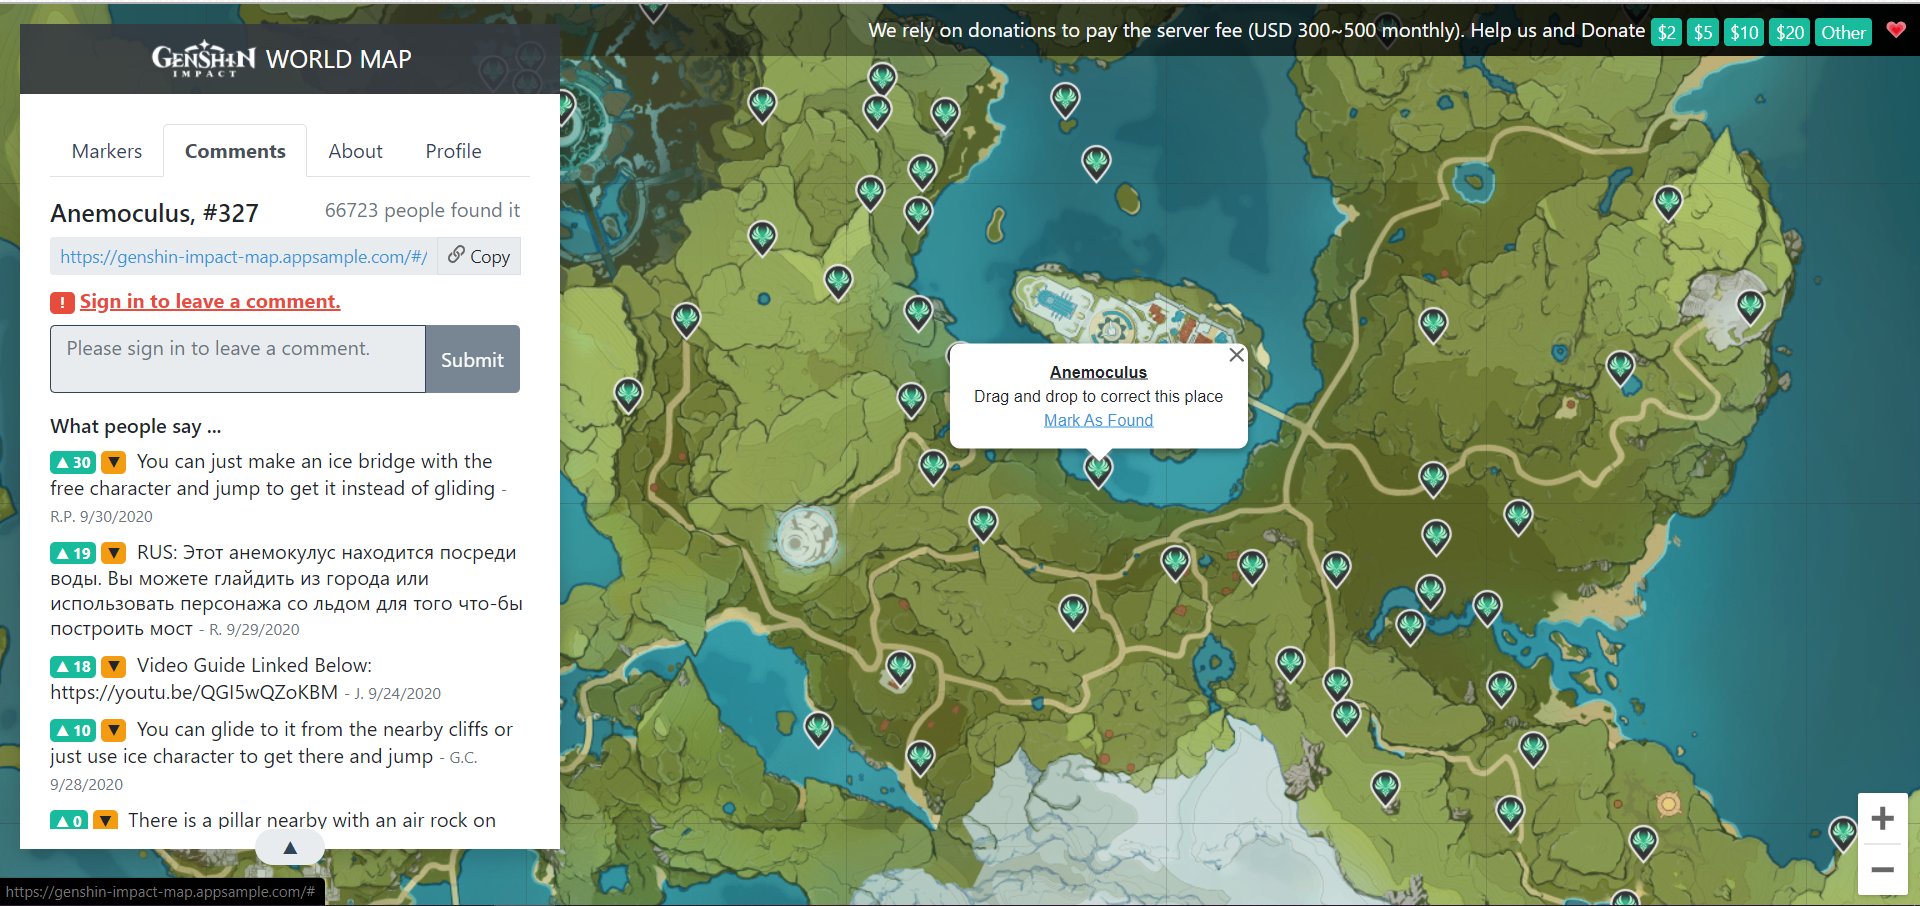
Task: Focus the comment text box
Action: point(238,359)
